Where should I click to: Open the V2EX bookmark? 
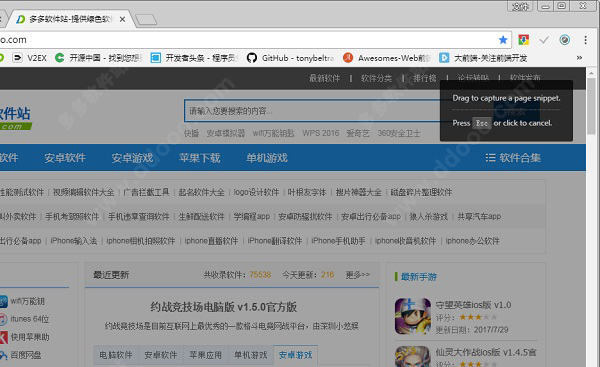pyautogui.click(x=29, y=58)
